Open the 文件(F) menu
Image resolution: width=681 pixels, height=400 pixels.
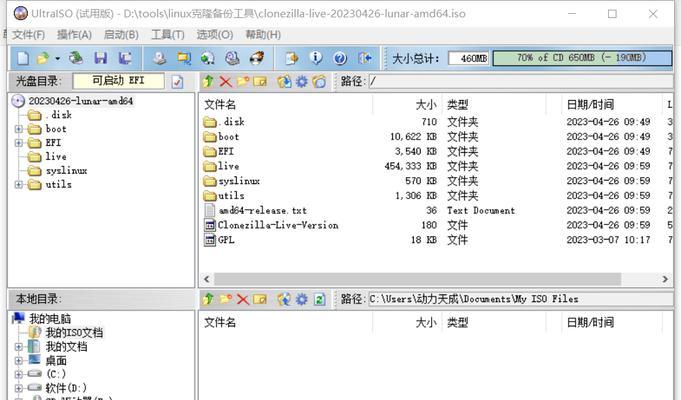(x=28, y=34)
